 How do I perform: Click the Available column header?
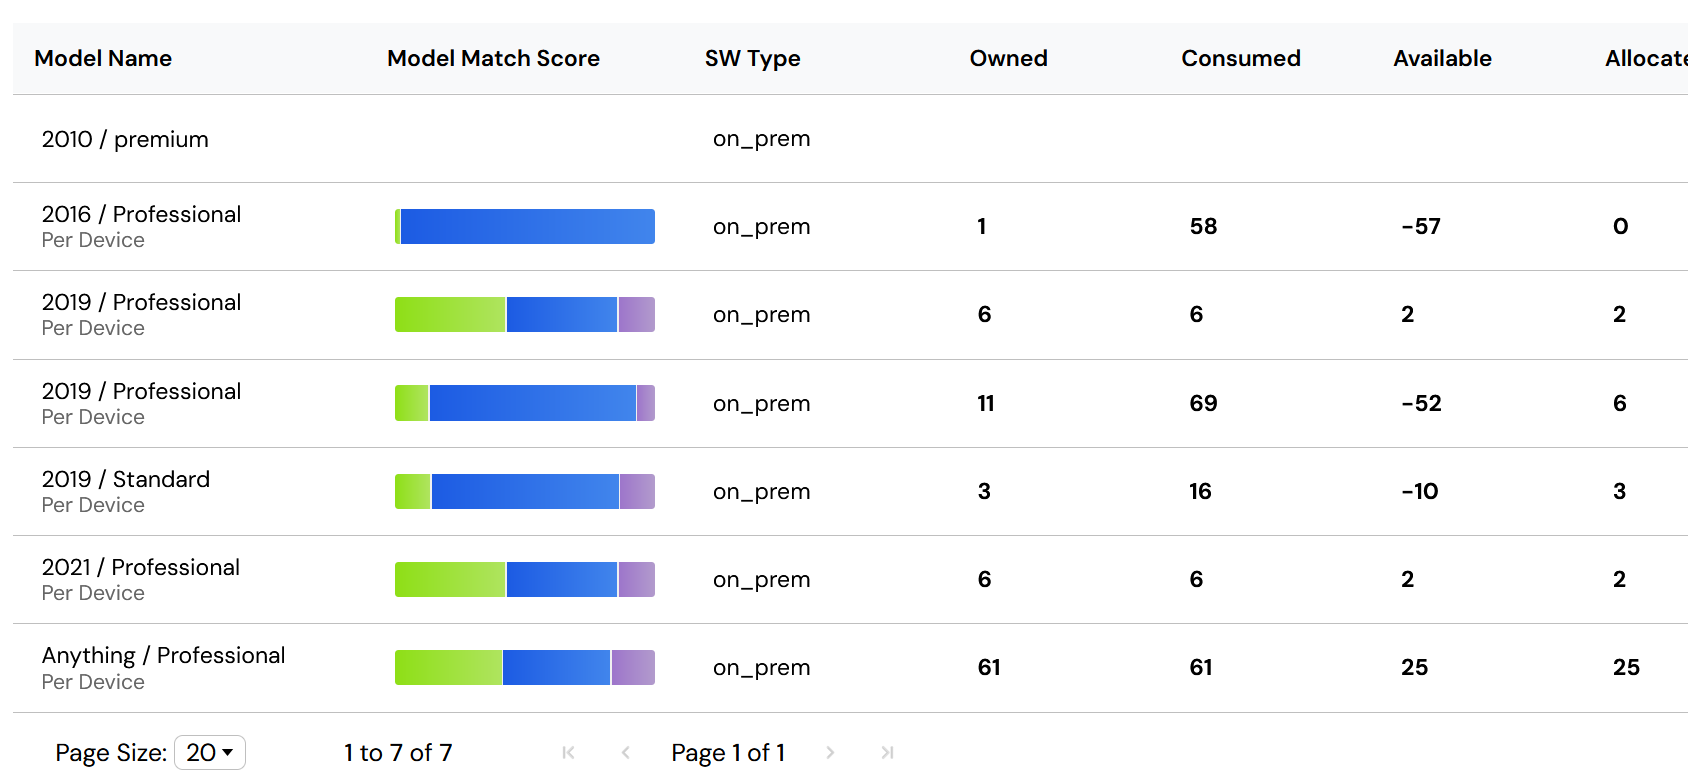click(1442, 59)
